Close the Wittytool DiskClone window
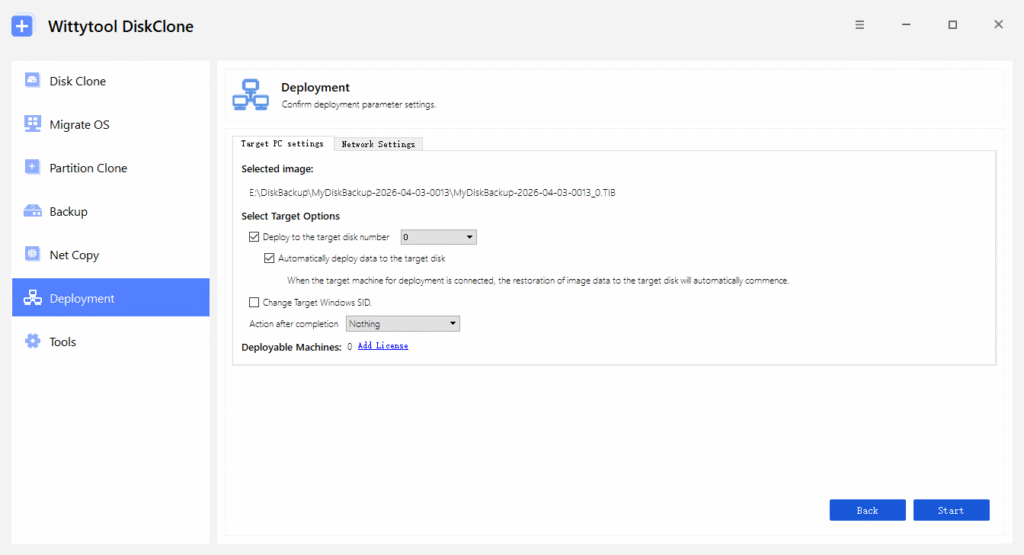Image resolution: width=1024 pixels, height=555 pixels. (x=998, y=25)
